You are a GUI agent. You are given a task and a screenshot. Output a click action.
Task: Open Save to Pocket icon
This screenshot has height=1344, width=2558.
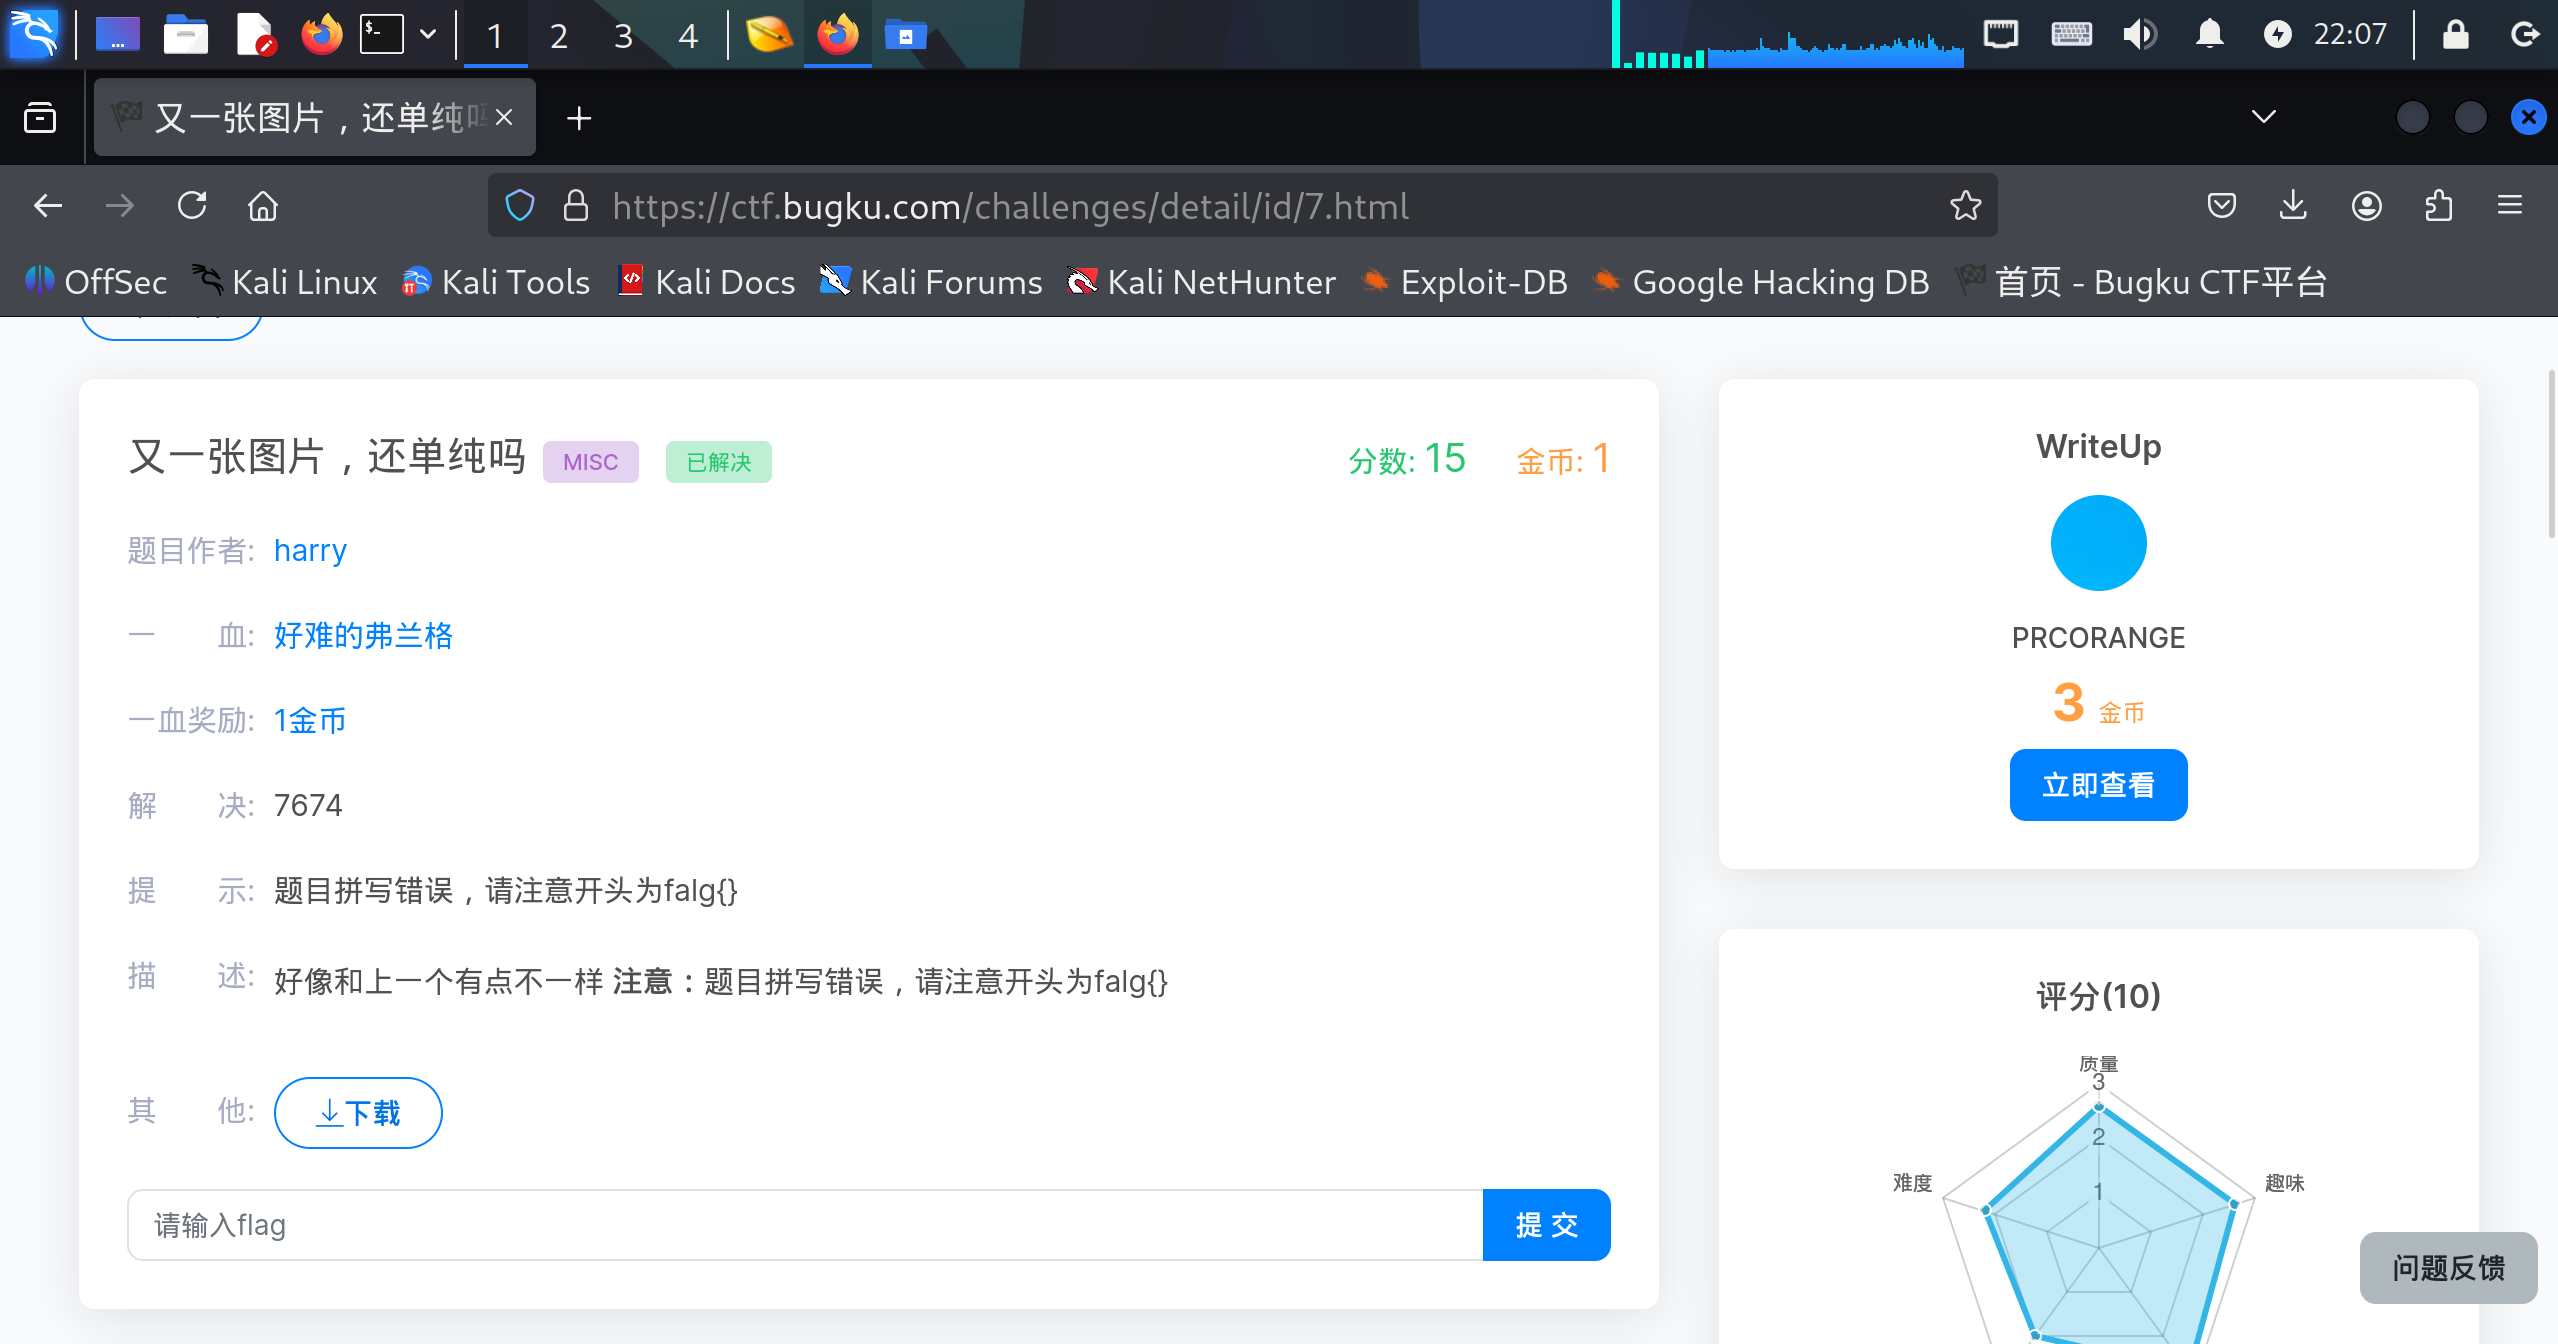click(2221, 206)
